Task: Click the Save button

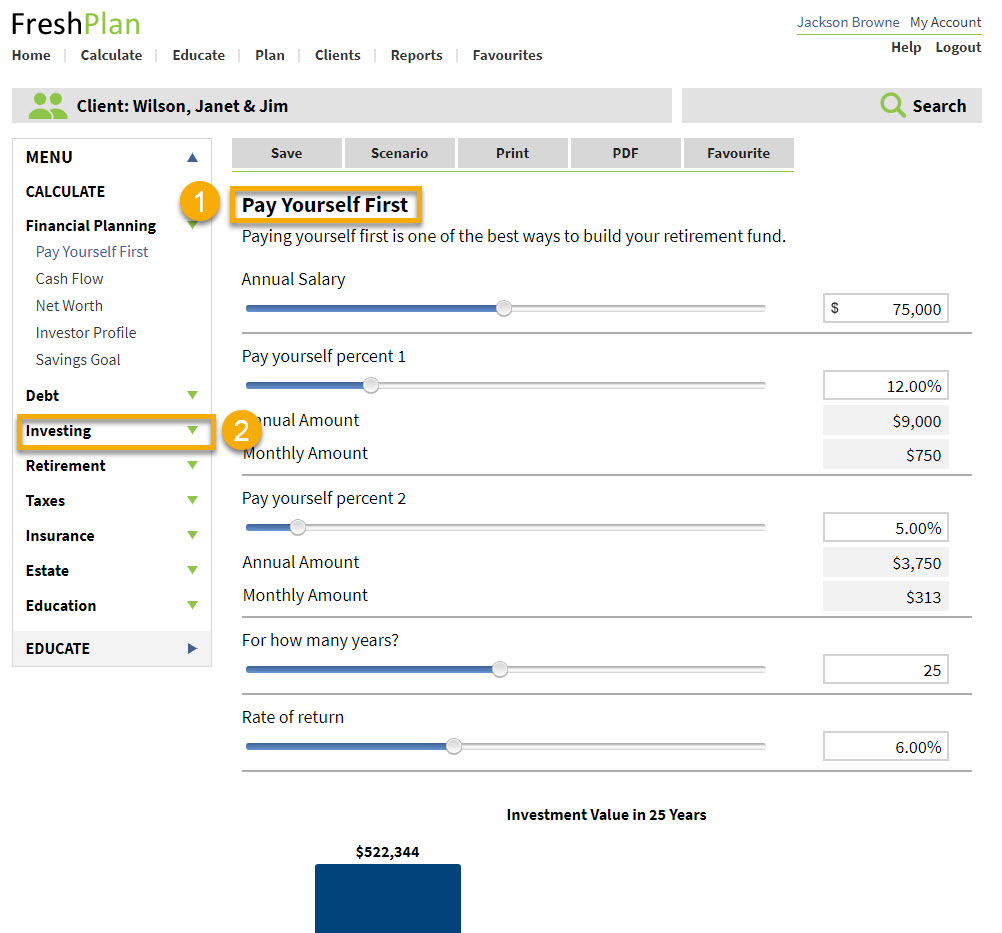Action: coord(286,153)
